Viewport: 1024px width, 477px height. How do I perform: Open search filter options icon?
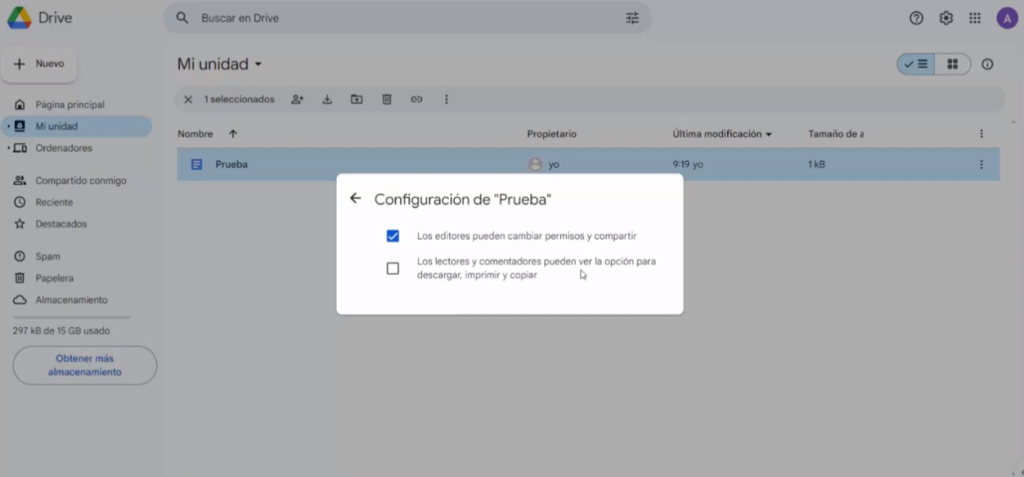tap(632, 18)
